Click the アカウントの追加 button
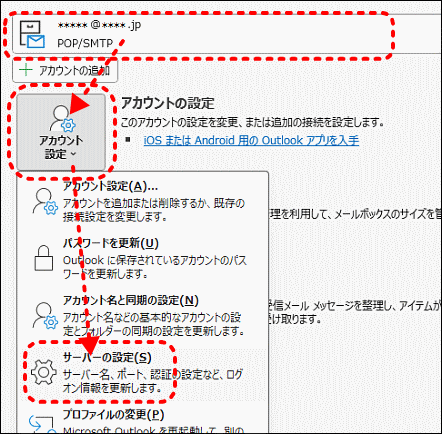Image resolution: width=442 pixels, height=434 pixels. pyautogui.click(x=65, y=71)
